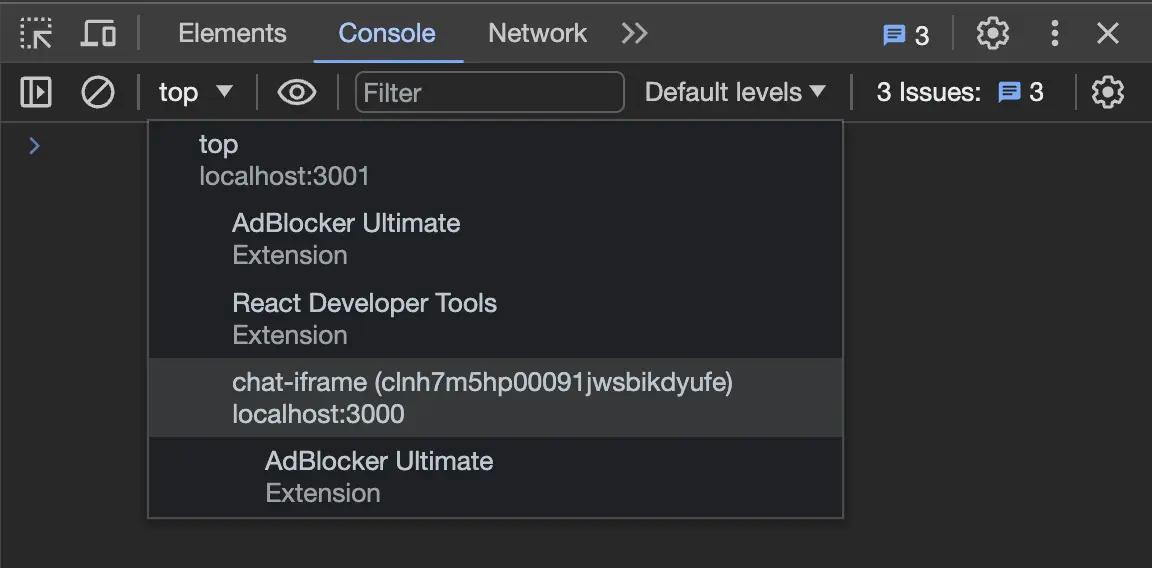Choose top localhost:3001 context
Image resolution: width=1152 pixels, height=568 pixels.
(284, 160)
